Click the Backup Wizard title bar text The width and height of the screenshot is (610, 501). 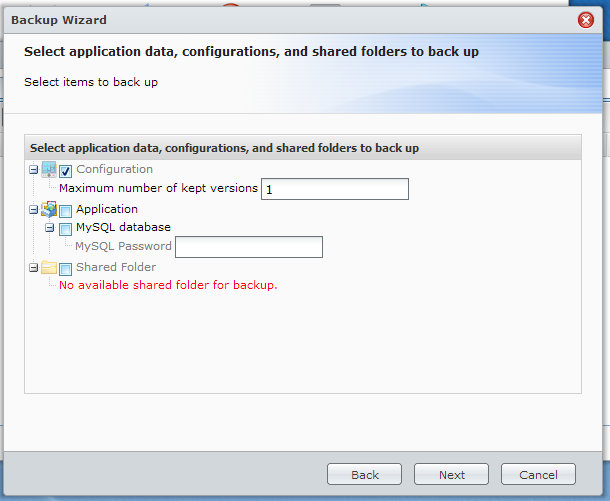click(x=59, y=20)
